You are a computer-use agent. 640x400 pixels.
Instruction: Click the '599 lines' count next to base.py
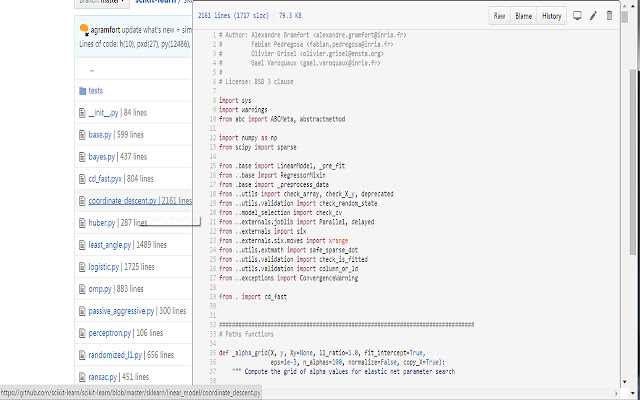[130, 135]
